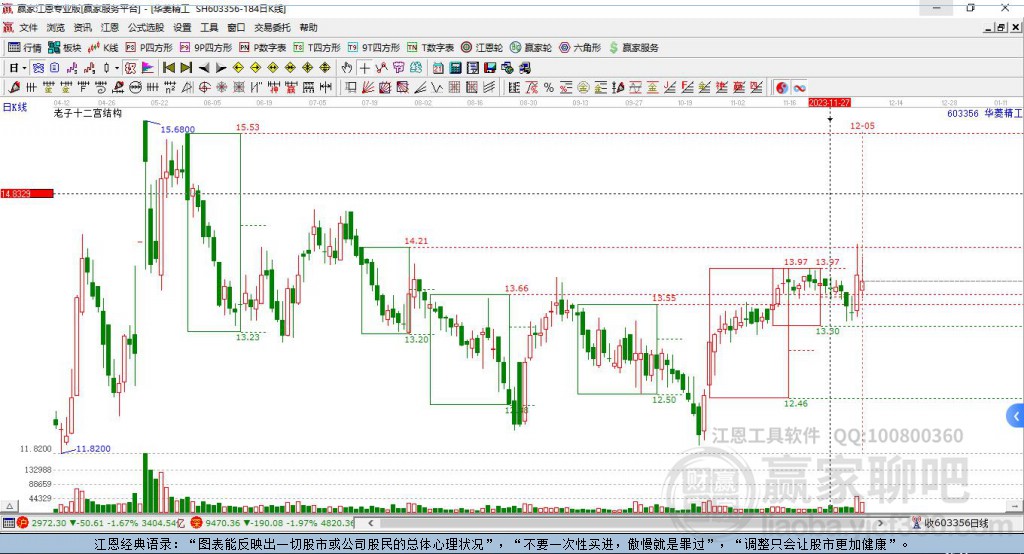Open 赢家服务 with the dollar icon
The width and height of the screenshot is (1024, 554).
[x=633, y=48]
